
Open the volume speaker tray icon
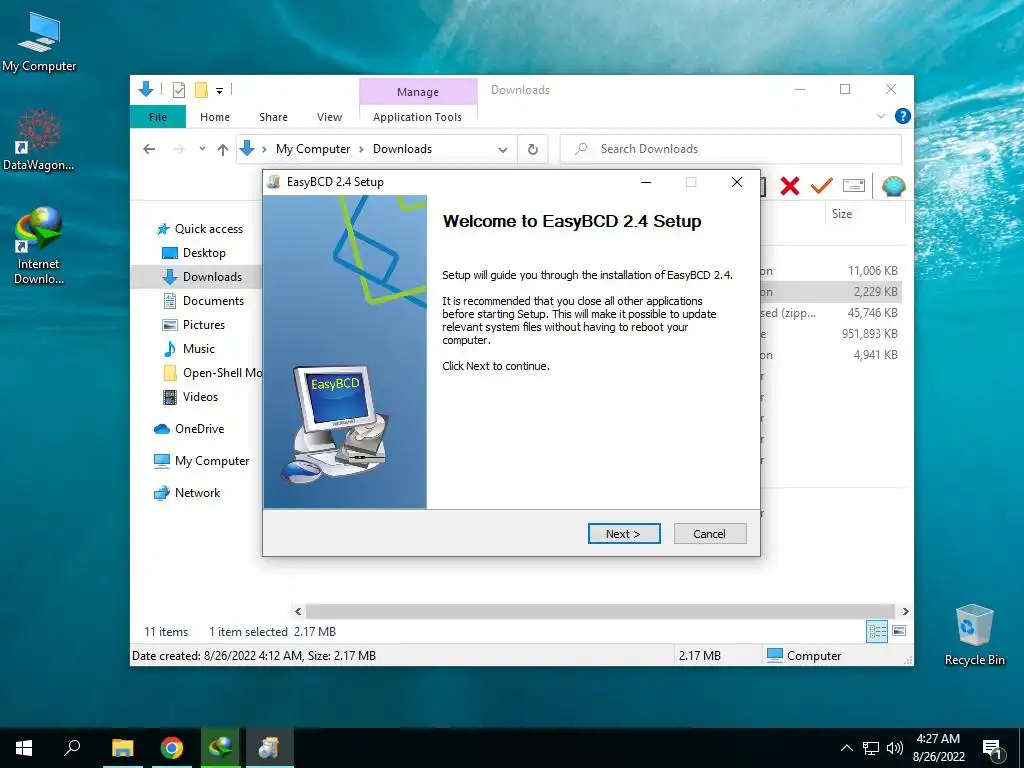point(895,748)
